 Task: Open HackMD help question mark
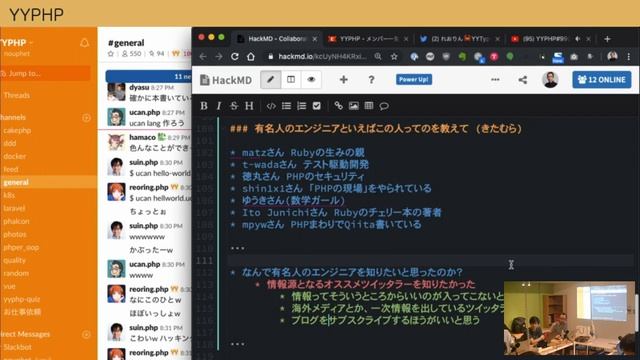point(371,80)
